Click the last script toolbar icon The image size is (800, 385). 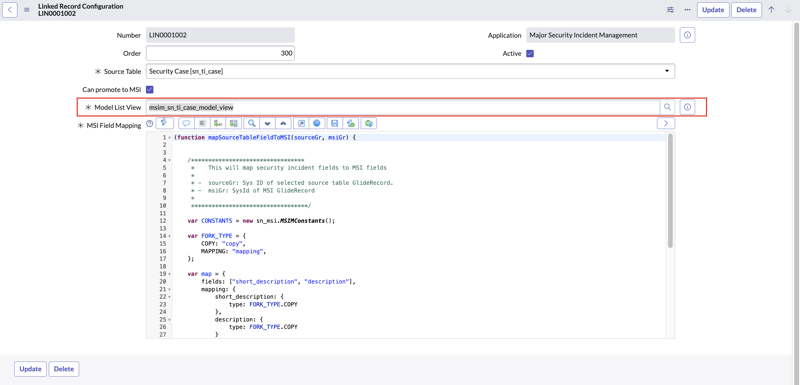click(x=369, y=123)
